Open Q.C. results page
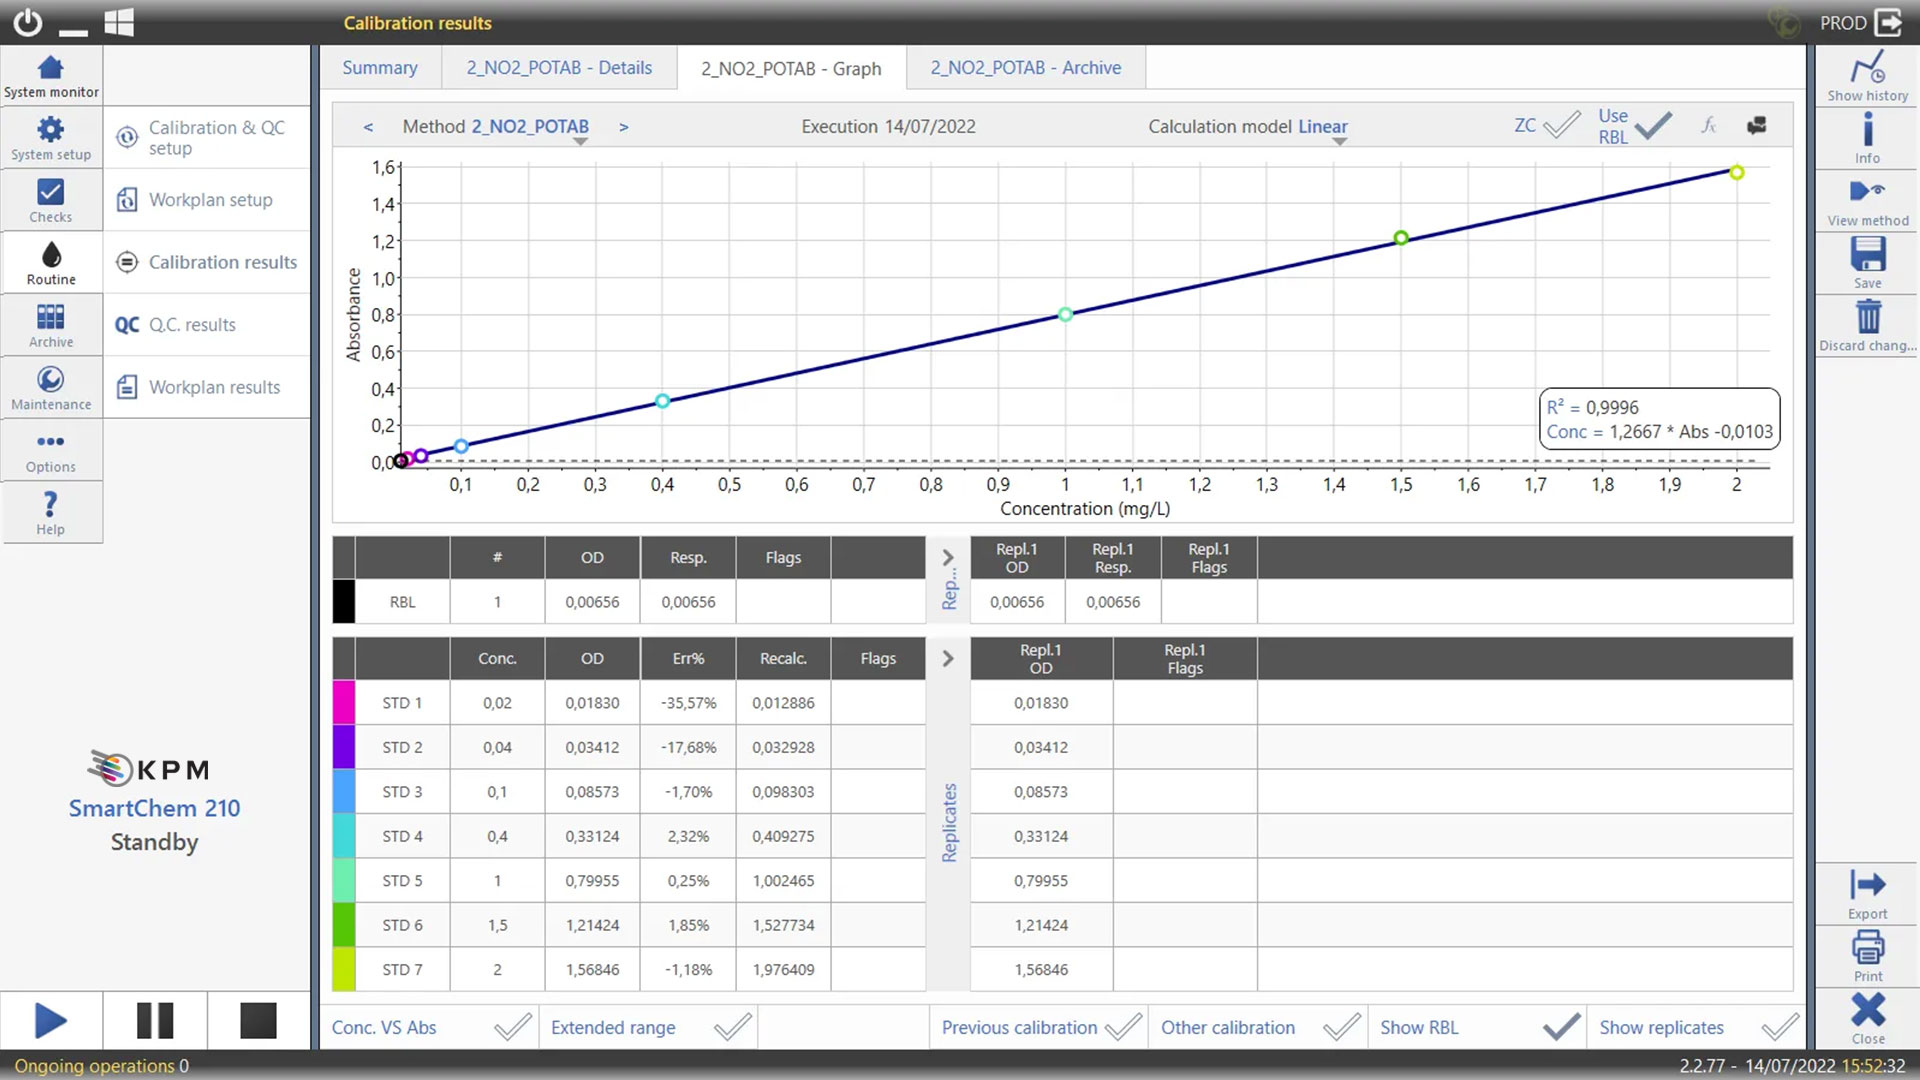Viewport: 1920px width, 1080px height. 192,325
